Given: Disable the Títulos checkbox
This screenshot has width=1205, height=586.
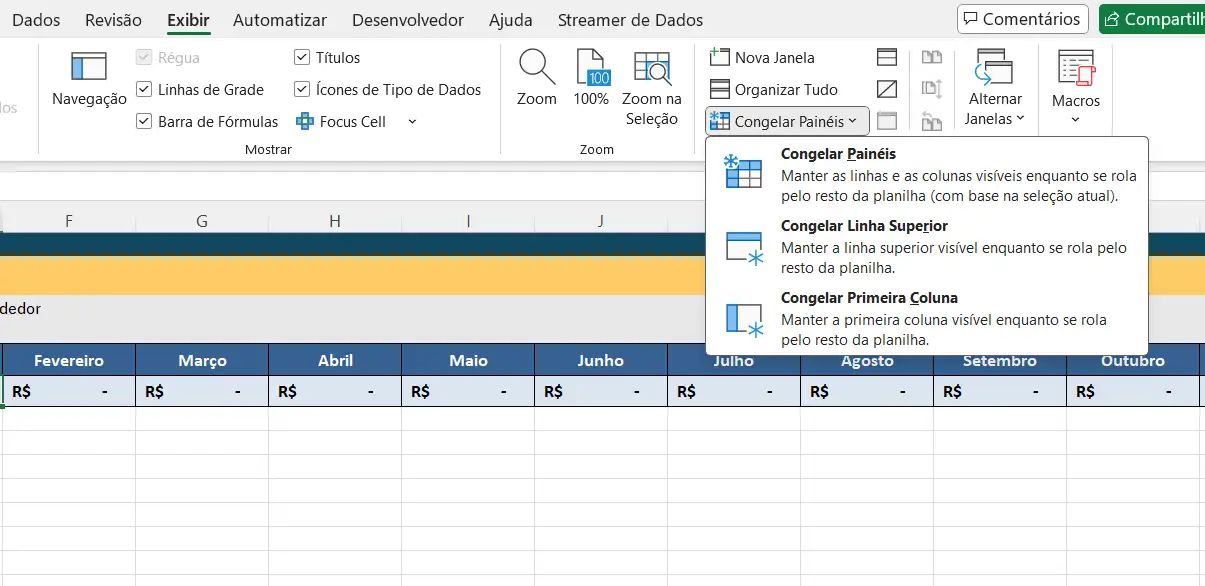Looking at the screenshot, I should pyautogui.click(x=303, y=57).
